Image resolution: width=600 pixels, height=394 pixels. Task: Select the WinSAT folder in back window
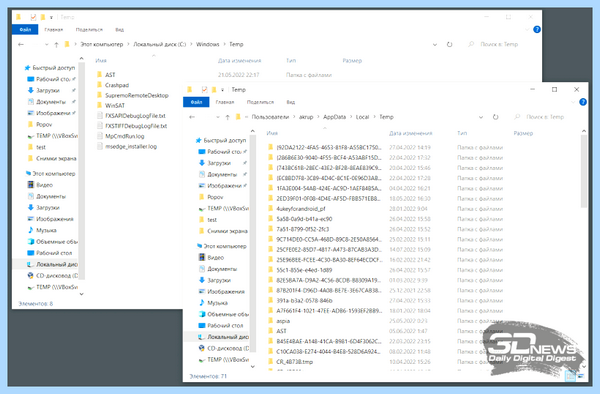pos(115,106)
